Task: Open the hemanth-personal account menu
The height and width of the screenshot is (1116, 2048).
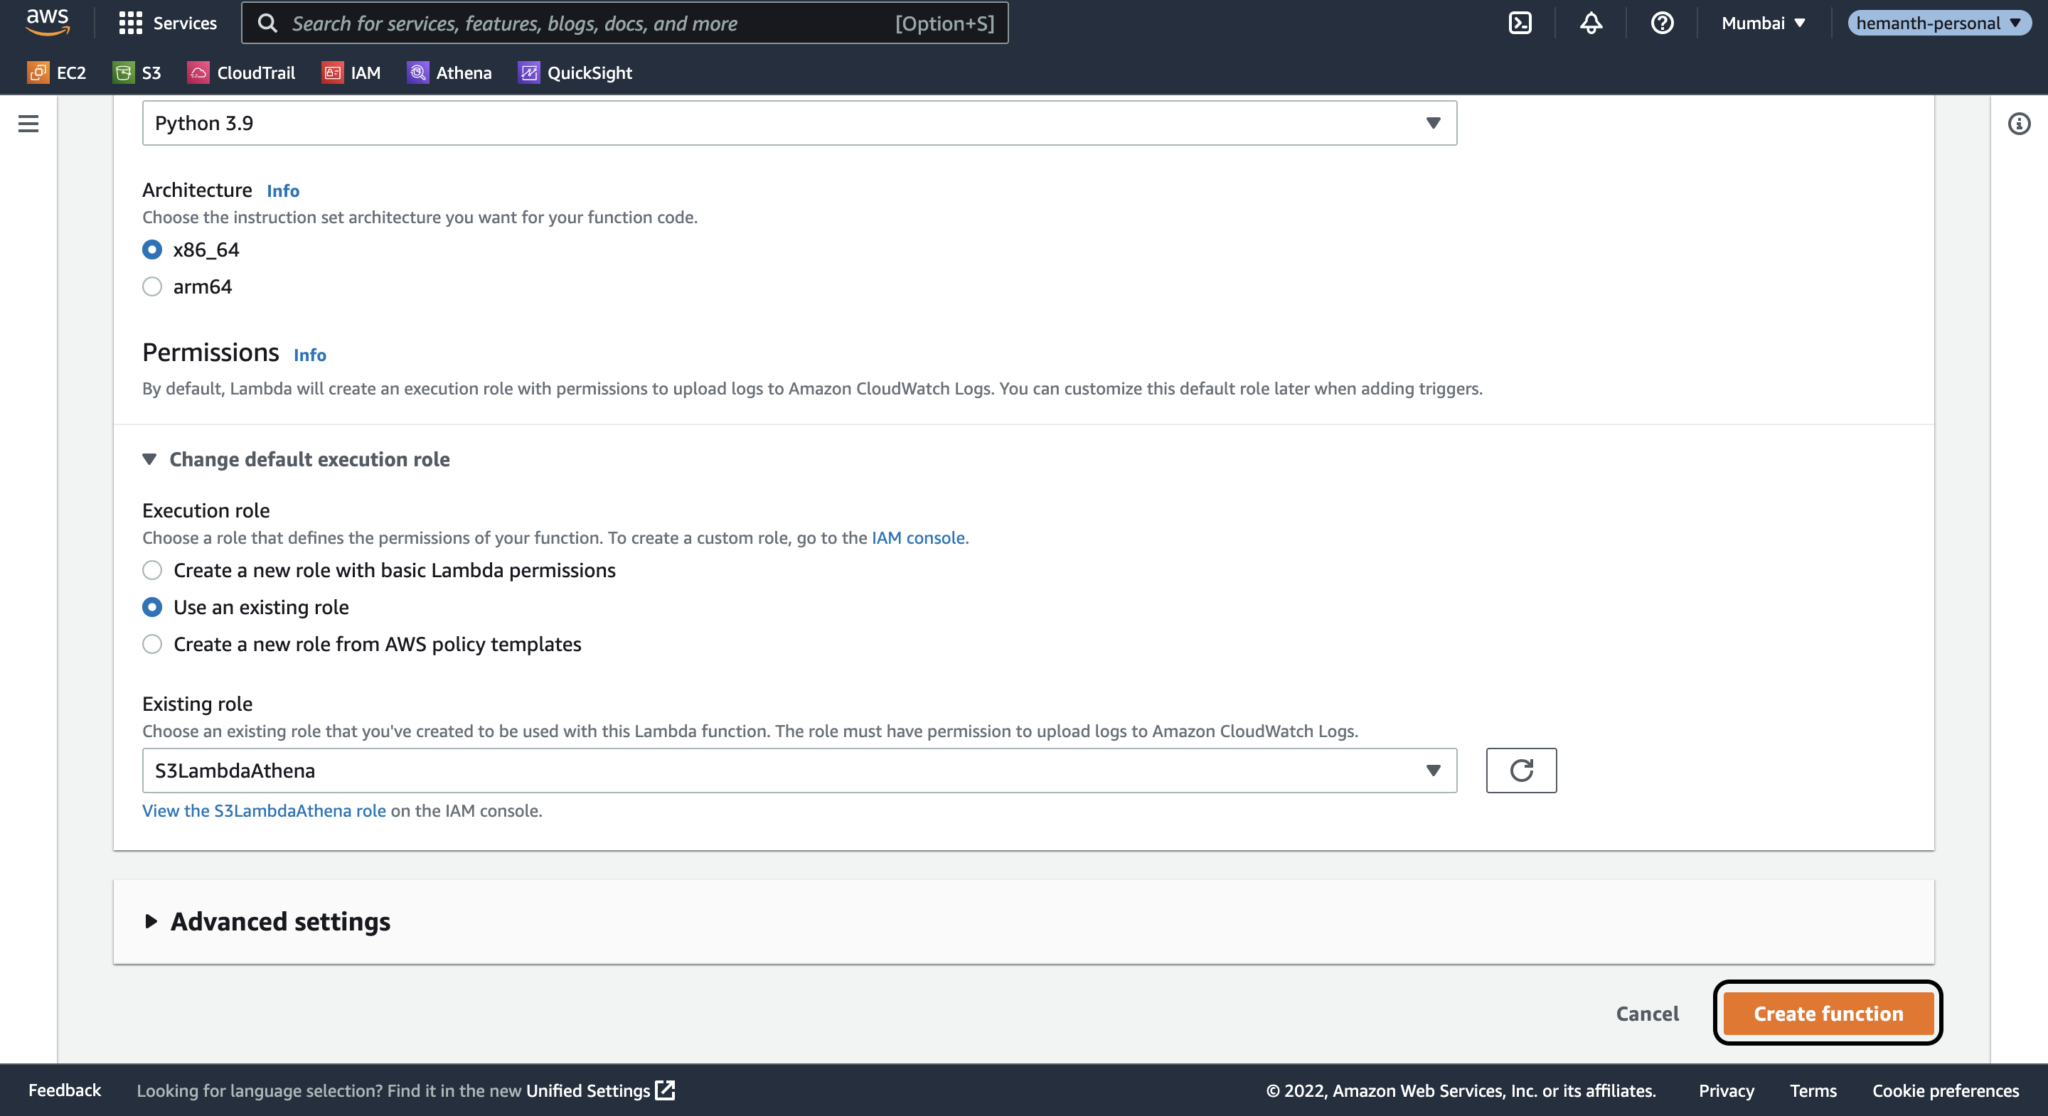Action: 1938,22
